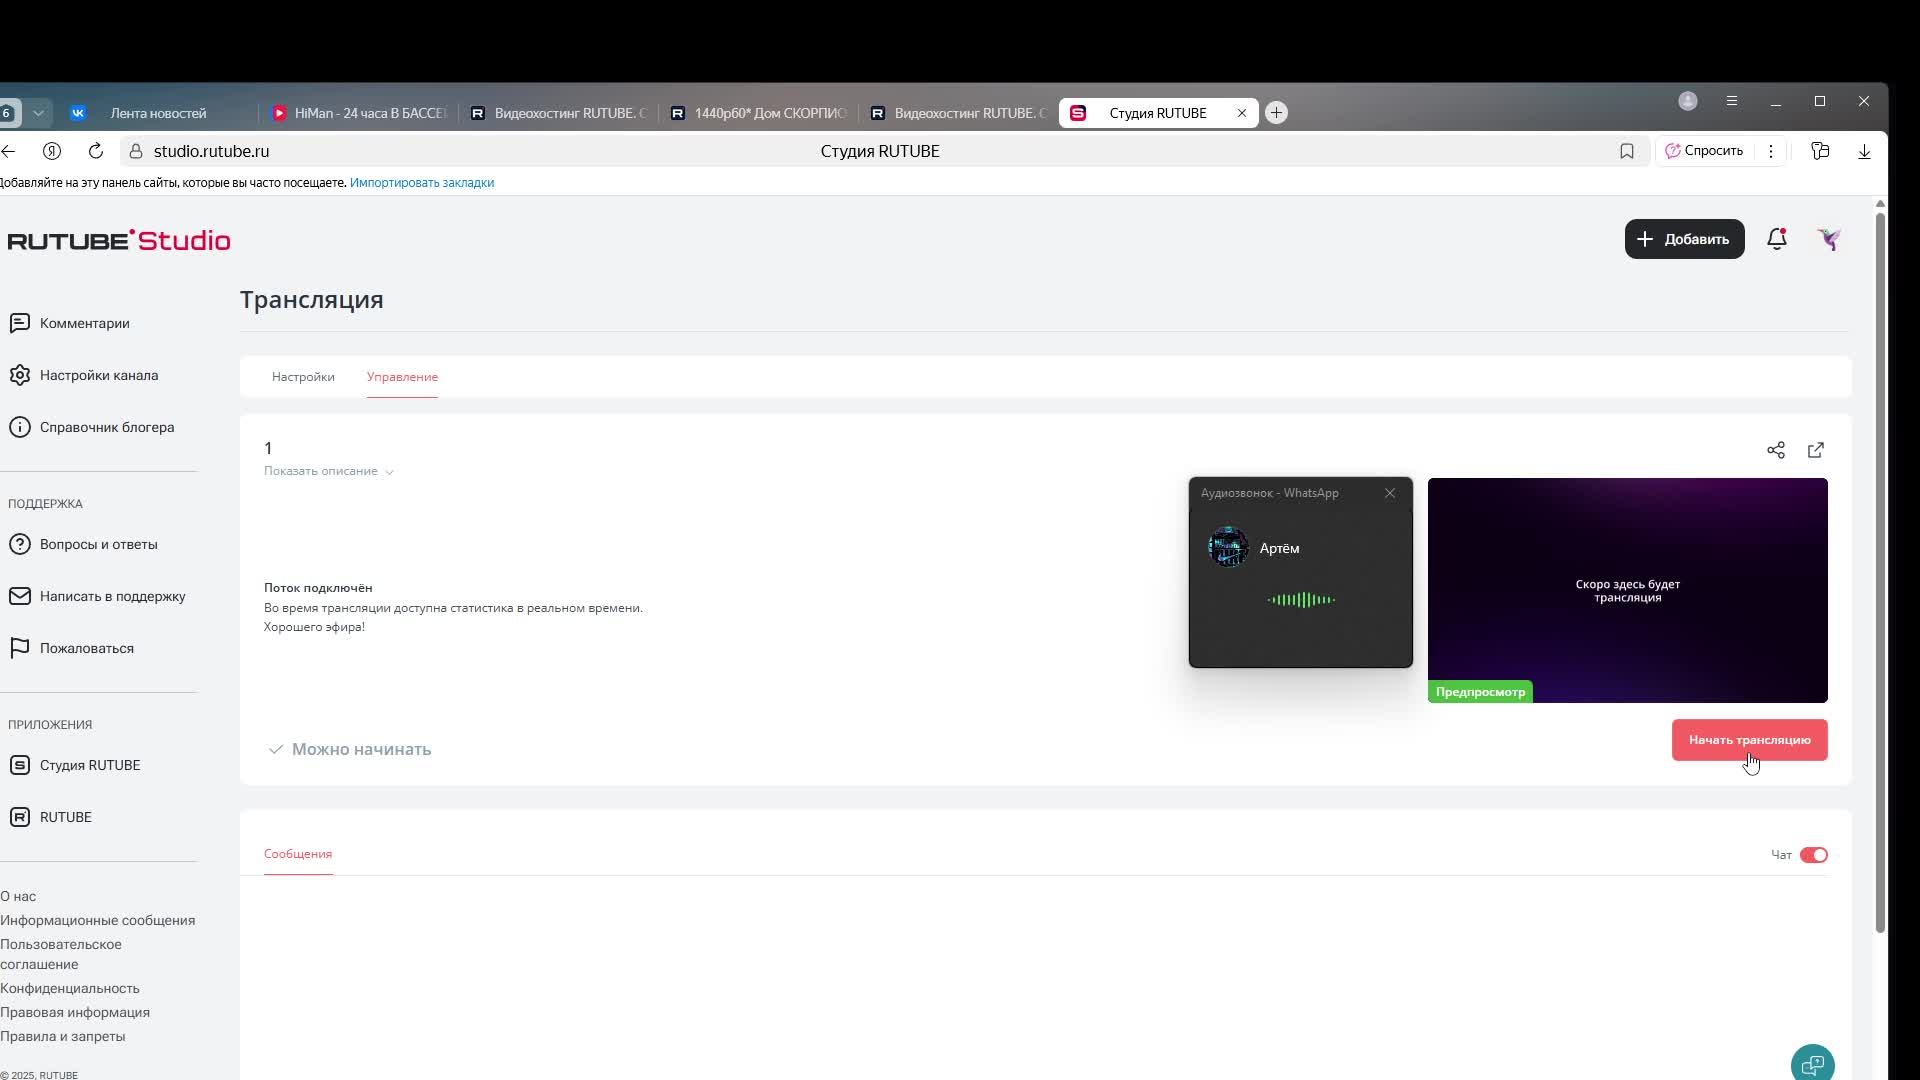
Task: Expand the tab group dropdown arrow
Action: pyautogui.click(x=38, y=113)
